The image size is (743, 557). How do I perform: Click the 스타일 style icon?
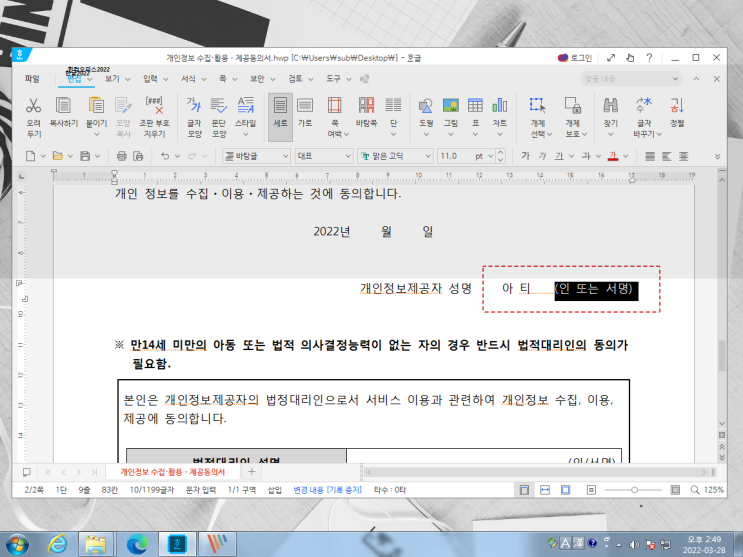(245, 106)
